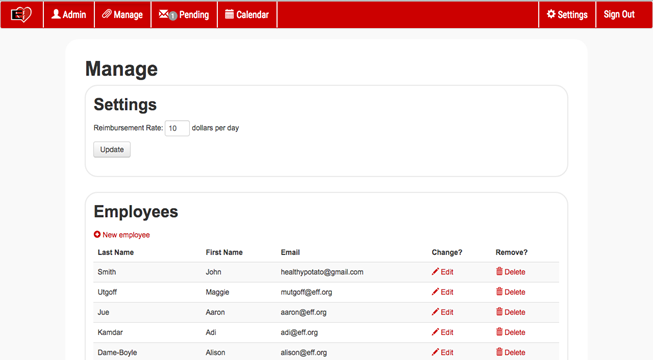Click the Settings gear icon
The height and width of the screenshot is (360, 653).
pos(551,14)
